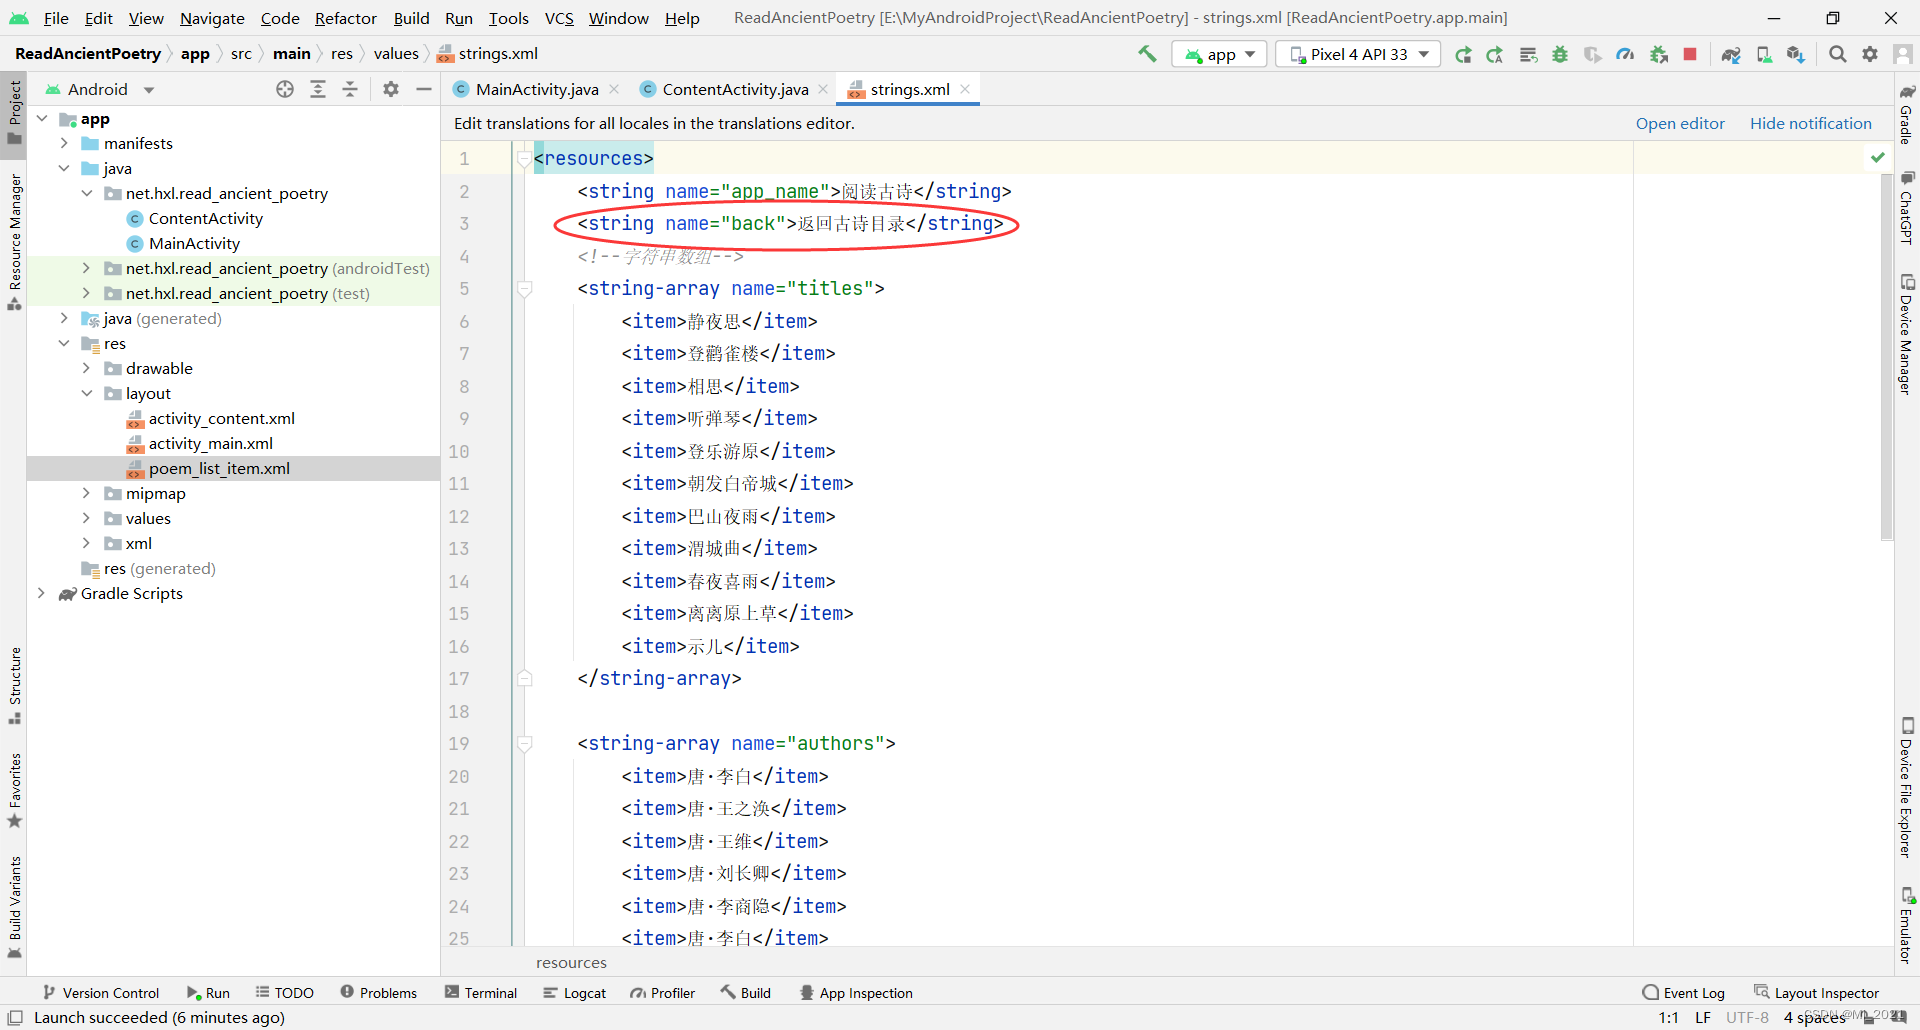This screenshot has height=1030, width=1920.
Task: Open the Pixel 4 API 33 device dropdown
Action: [1358, 54]
